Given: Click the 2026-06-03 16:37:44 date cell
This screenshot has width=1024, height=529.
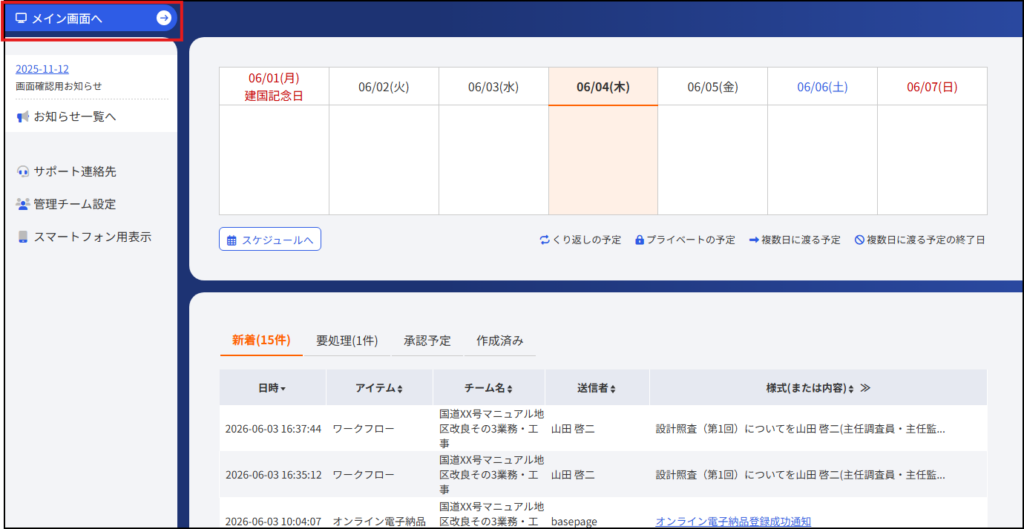Looking at the screenshot, I should (x=273, y=428).
